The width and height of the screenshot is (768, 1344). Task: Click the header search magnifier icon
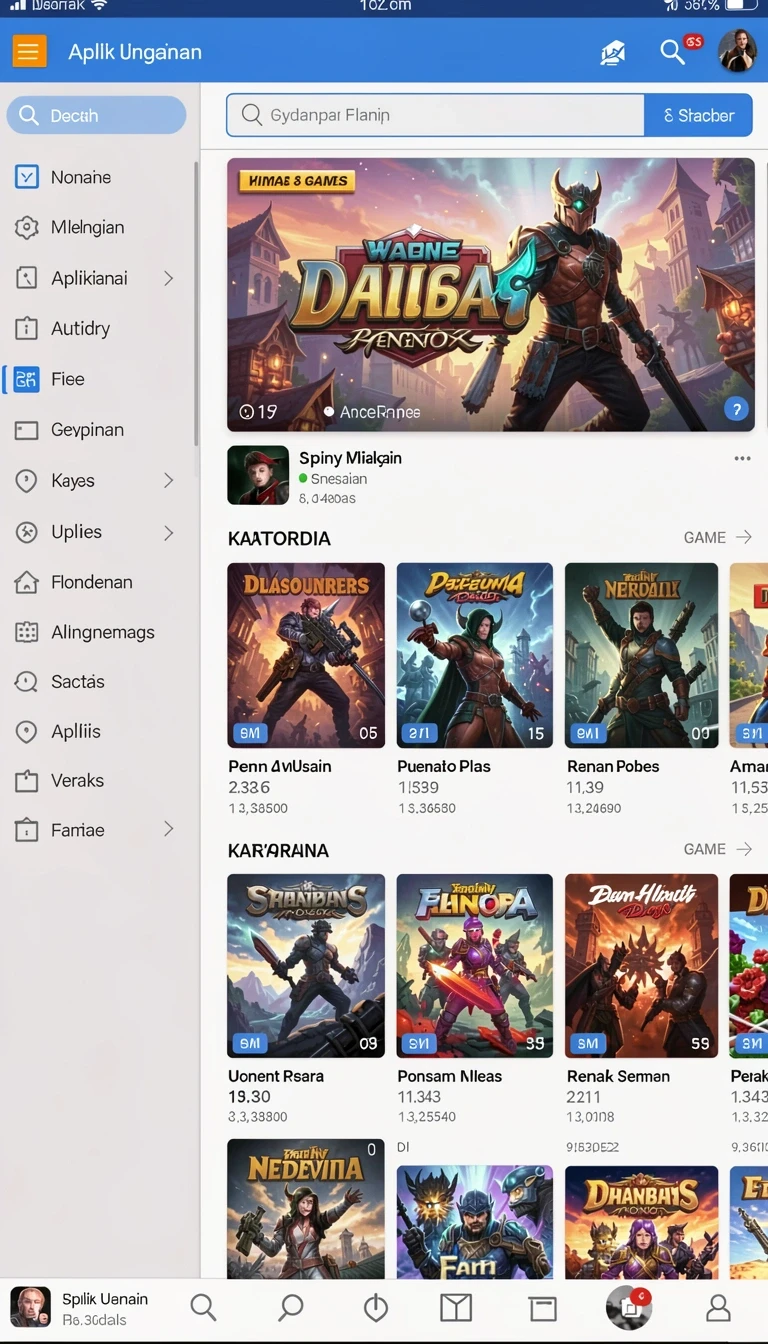(673, 52)
